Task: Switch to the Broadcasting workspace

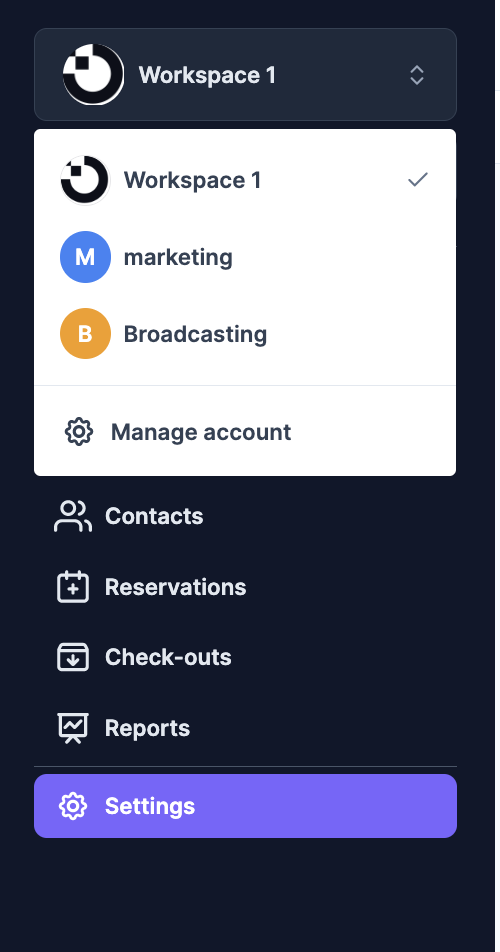Action: [x=245, y=334]
